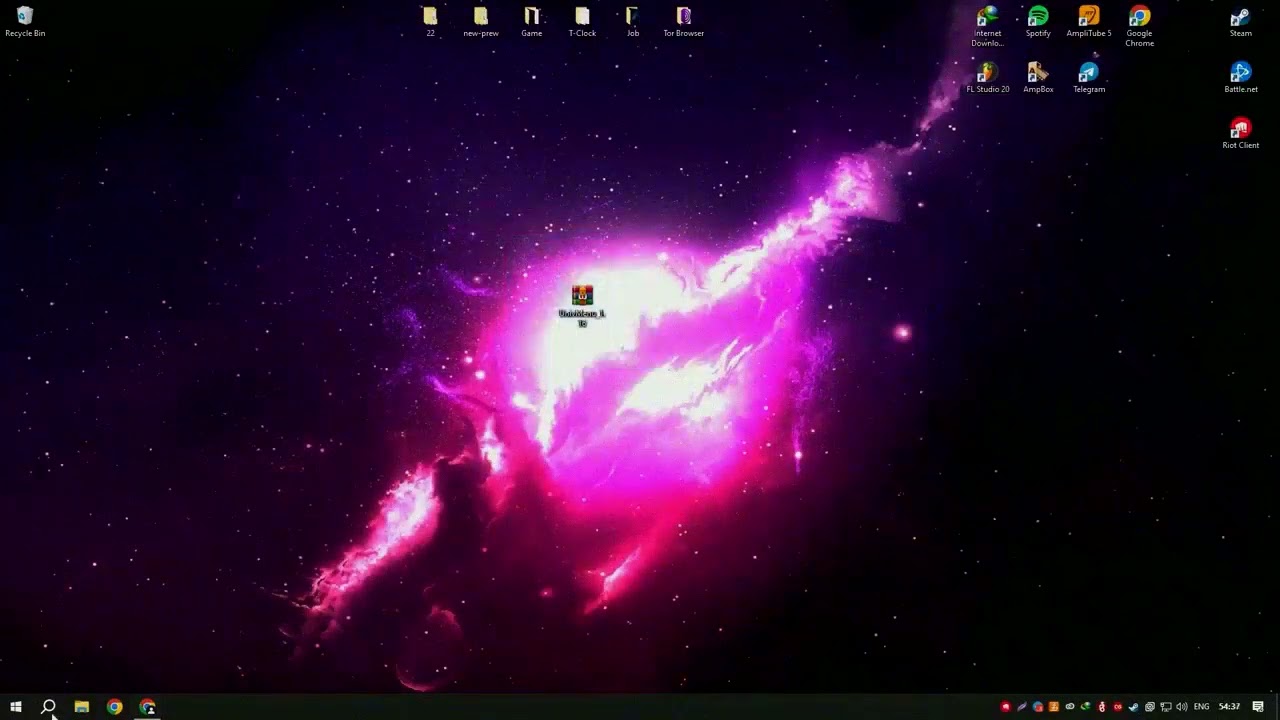Select the Job folder icon
This screenshot has height=720, width=1280.
tap(633, 22)
